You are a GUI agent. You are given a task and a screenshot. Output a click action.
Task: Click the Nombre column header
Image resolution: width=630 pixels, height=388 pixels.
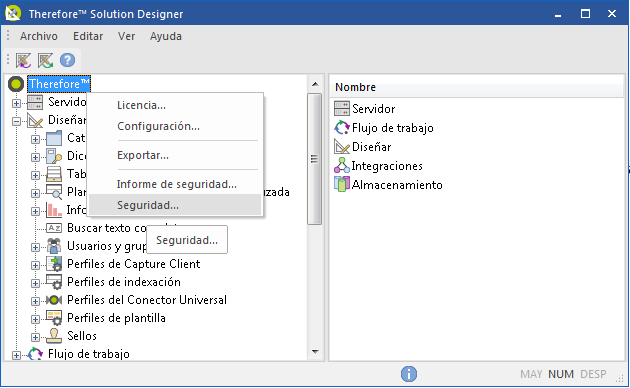click(477, 87)
